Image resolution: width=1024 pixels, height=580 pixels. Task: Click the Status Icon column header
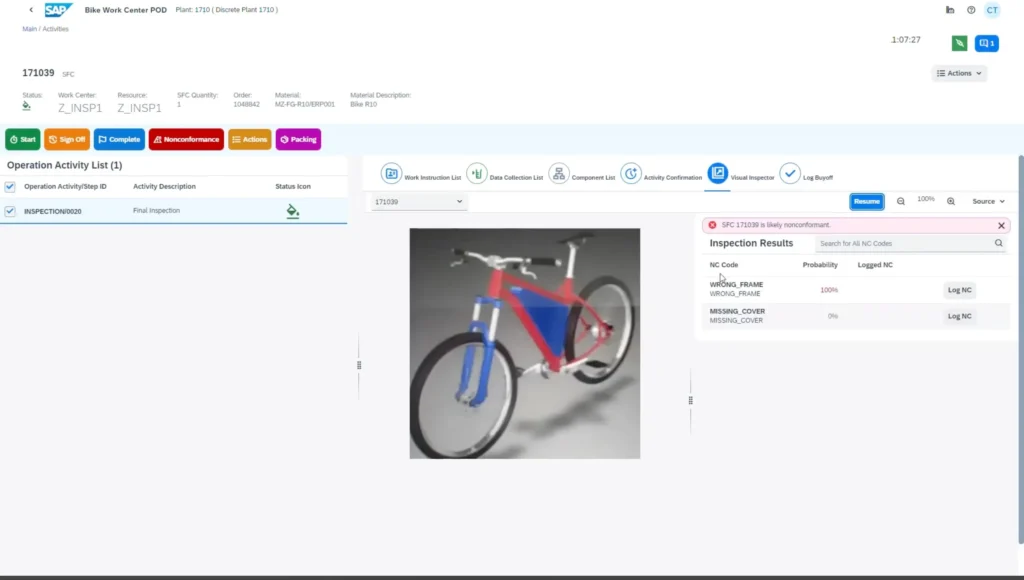pos(293,187)
